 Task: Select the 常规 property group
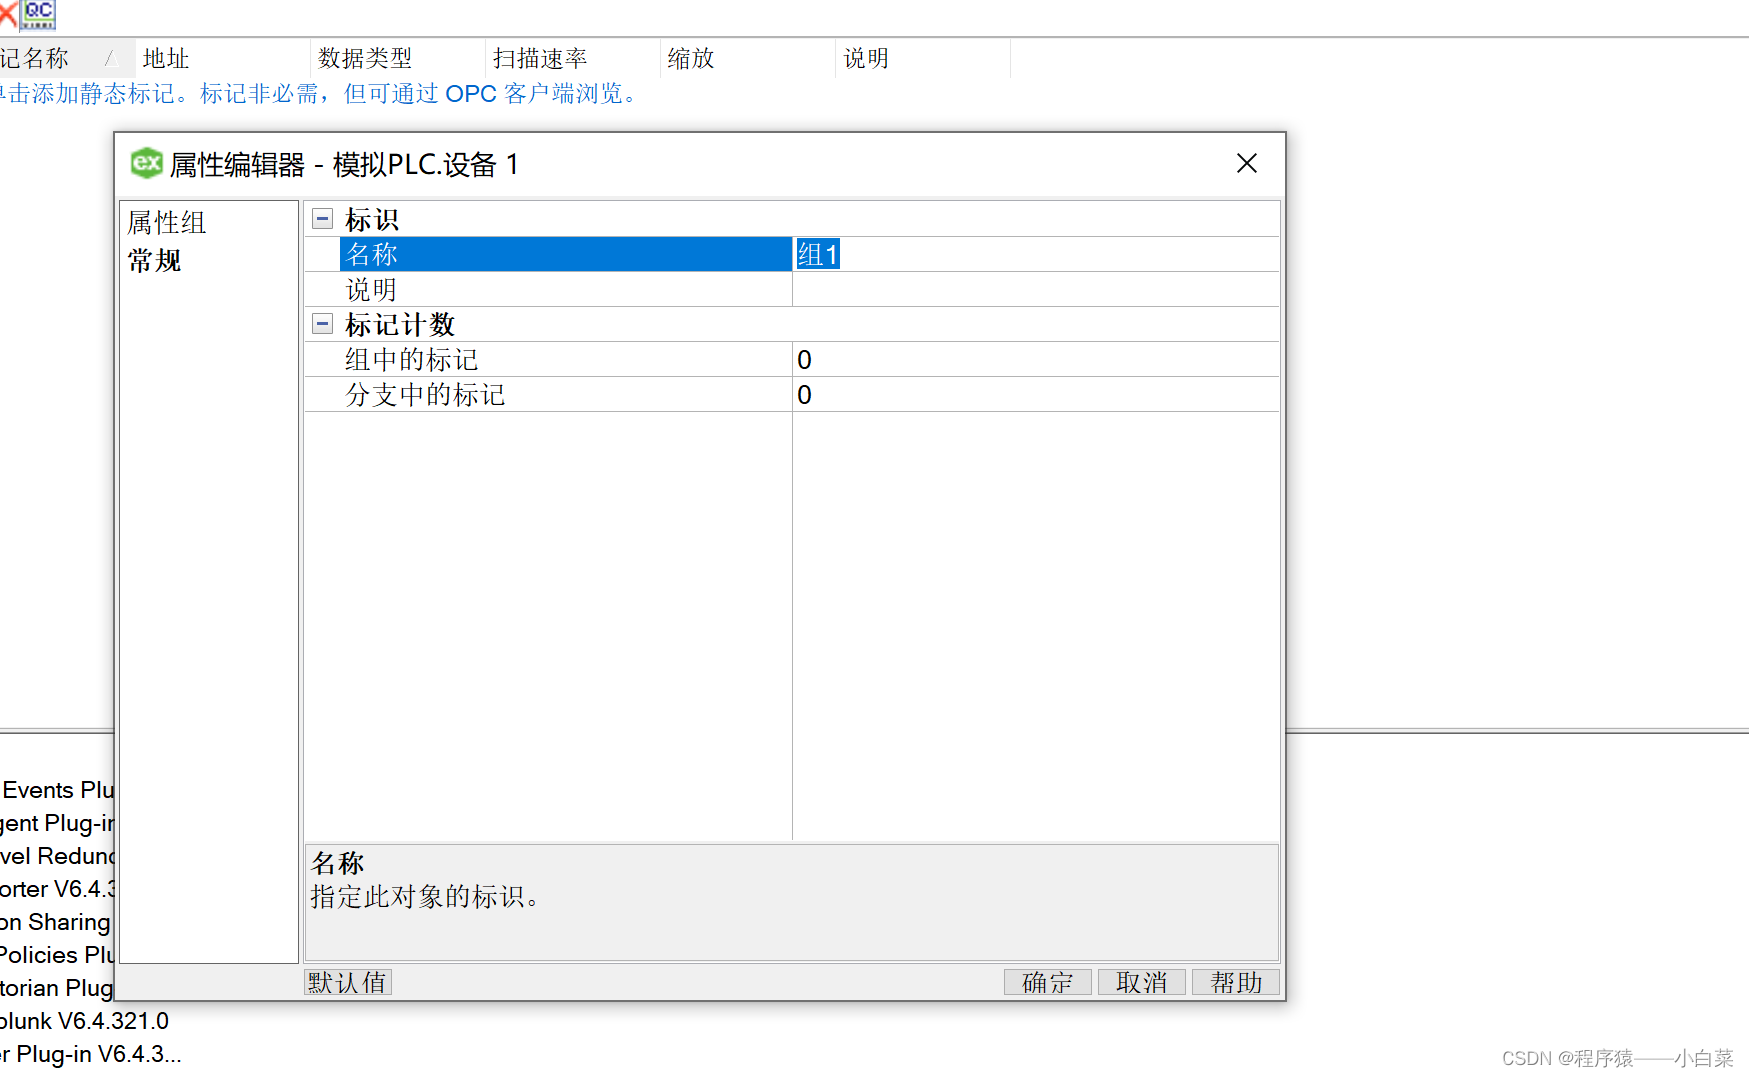click(154, 261)
